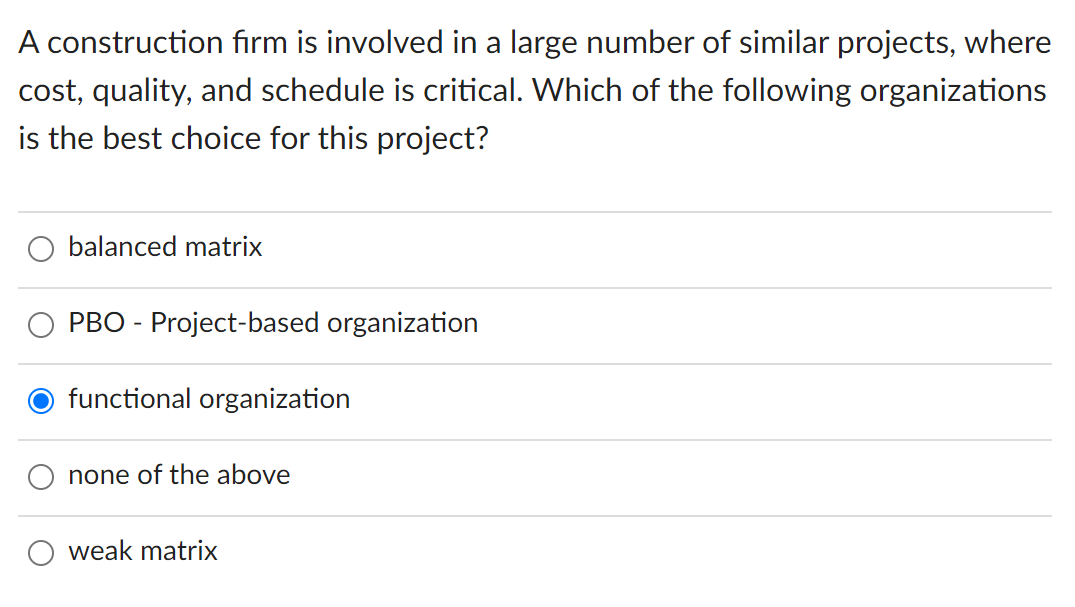Click the PBO answer text label

(272, 324)
